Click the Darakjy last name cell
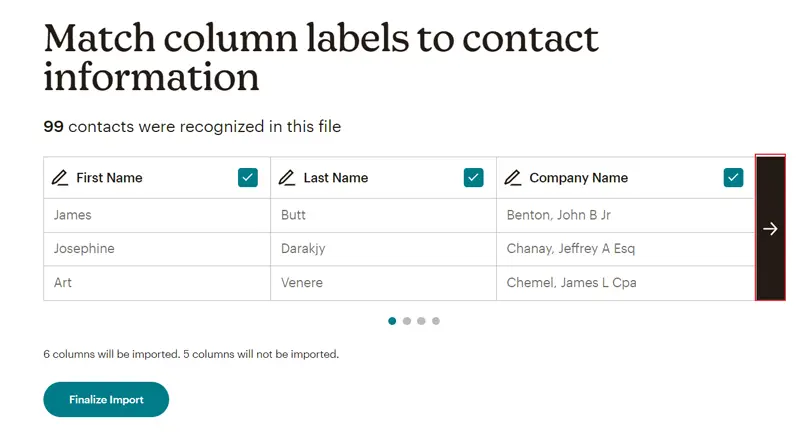Image resolution: width=800 pixels, height=436 pixels. tap(303, 249)
